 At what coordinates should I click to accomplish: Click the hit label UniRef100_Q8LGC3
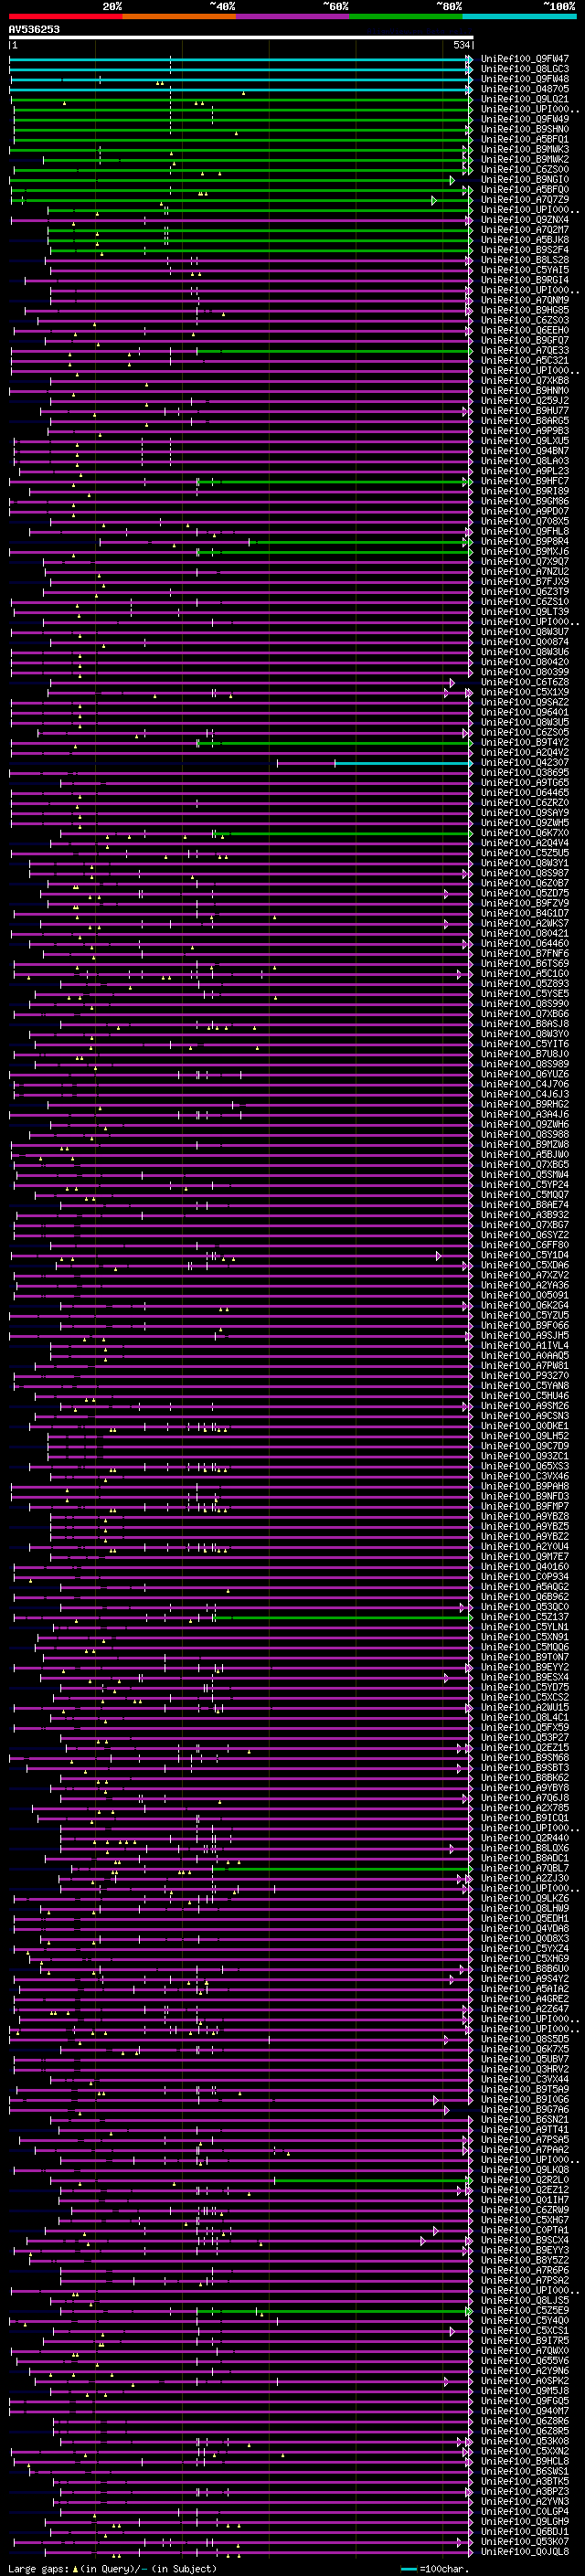pyautogui.click(x=525, y=69)
